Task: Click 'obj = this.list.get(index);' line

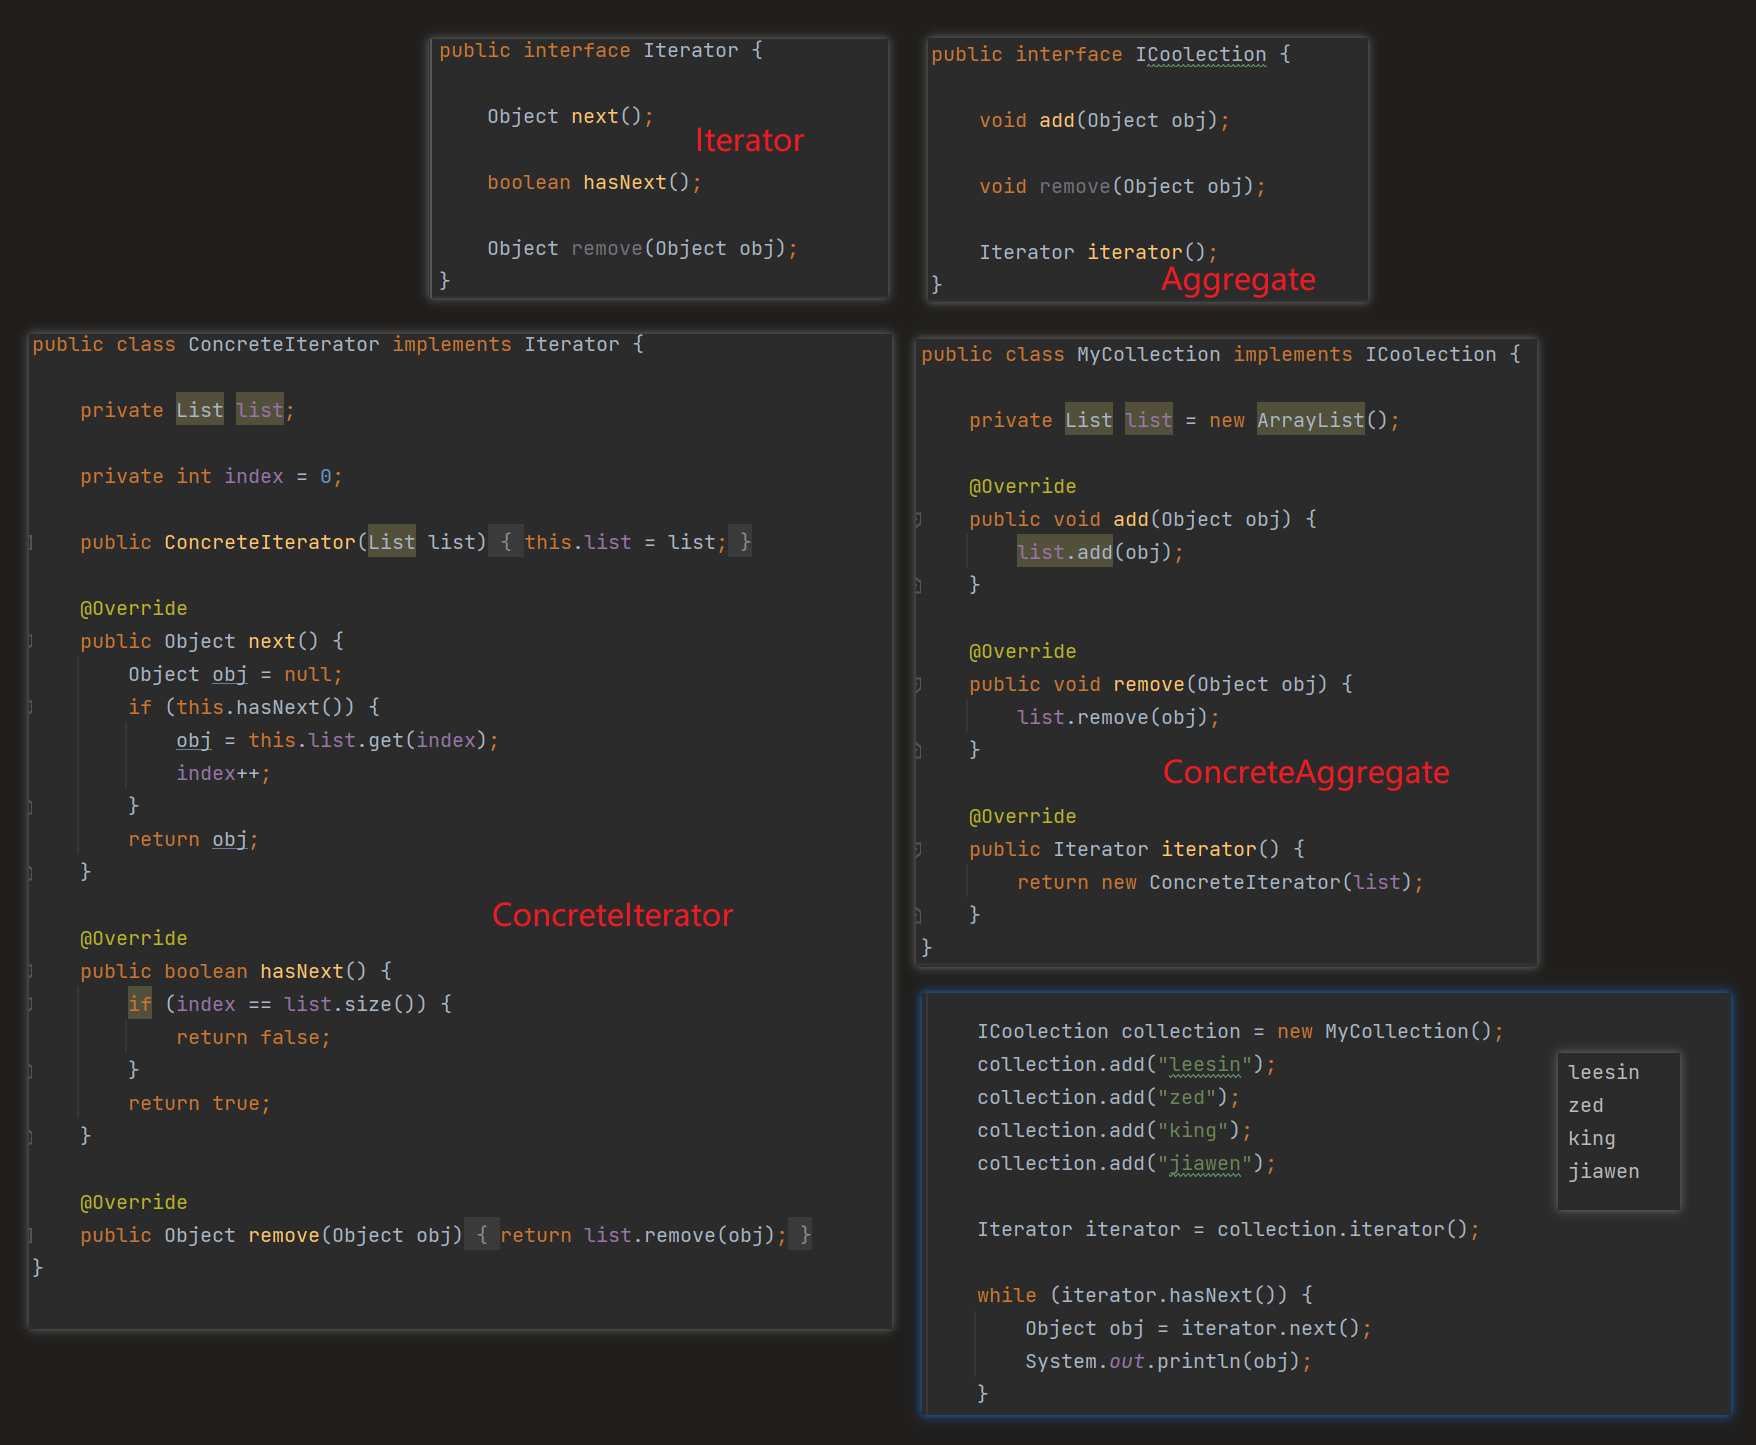Action: coord(337,741)
